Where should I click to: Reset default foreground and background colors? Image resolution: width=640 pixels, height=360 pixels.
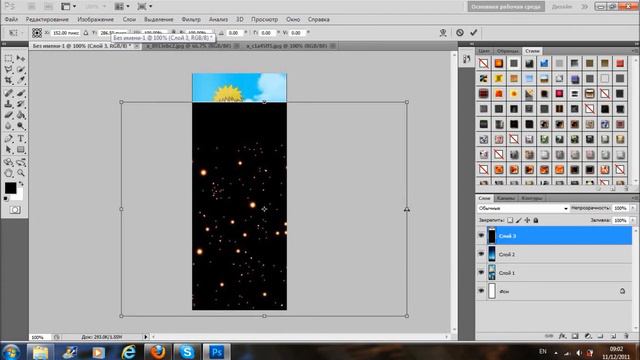tap(6, 199)
